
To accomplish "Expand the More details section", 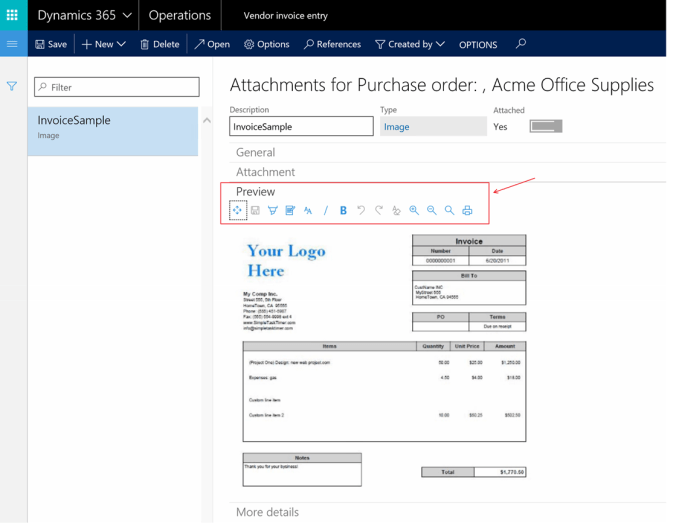I will [267, 512].
